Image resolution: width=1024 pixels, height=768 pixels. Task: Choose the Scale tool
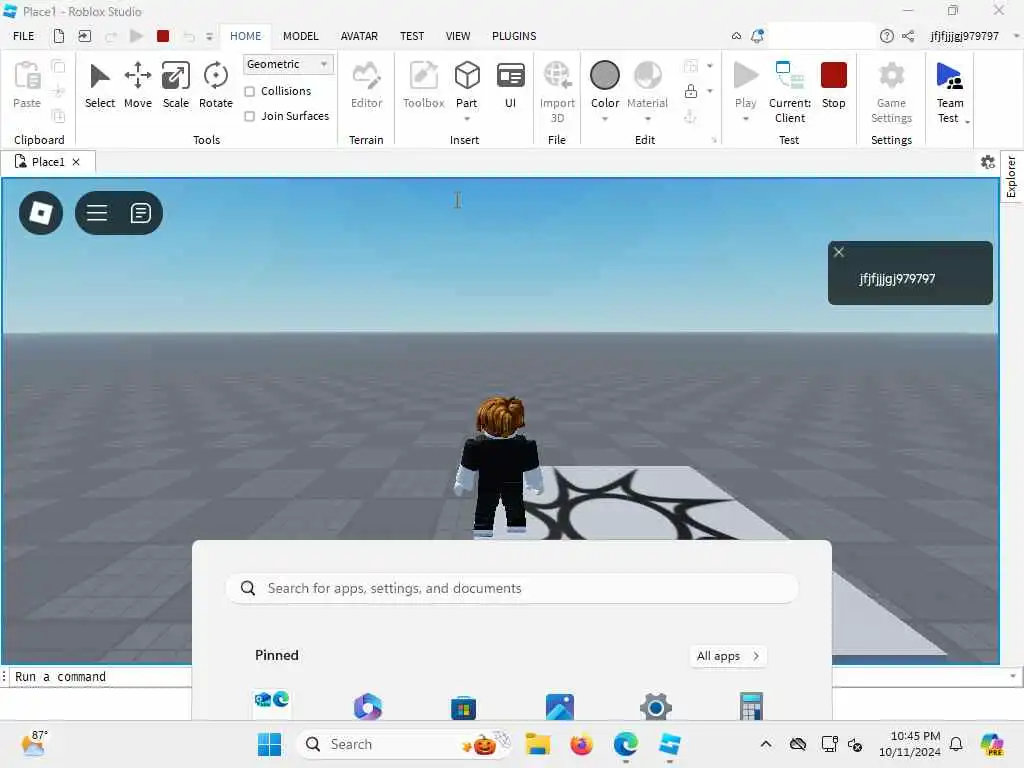pos(176,85)
